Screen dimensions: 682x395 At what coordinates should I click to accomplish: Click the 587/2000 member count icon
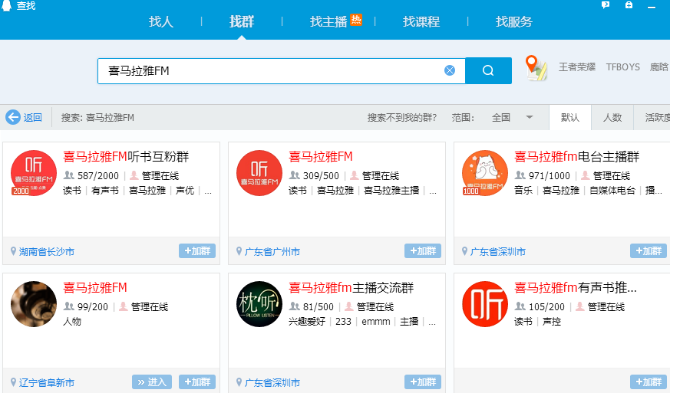pyautogui.click(x=69, y=175)
